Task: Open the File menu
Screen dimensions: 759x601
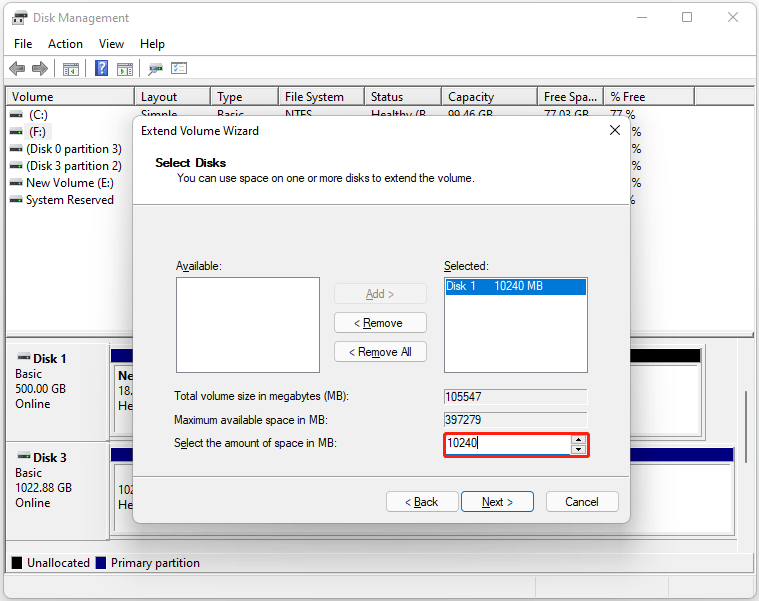Action: [23, 44]
